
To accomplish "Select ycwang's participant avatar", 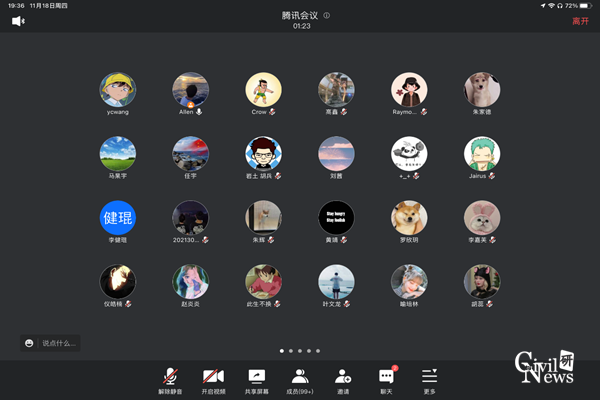I will point(118,90).
